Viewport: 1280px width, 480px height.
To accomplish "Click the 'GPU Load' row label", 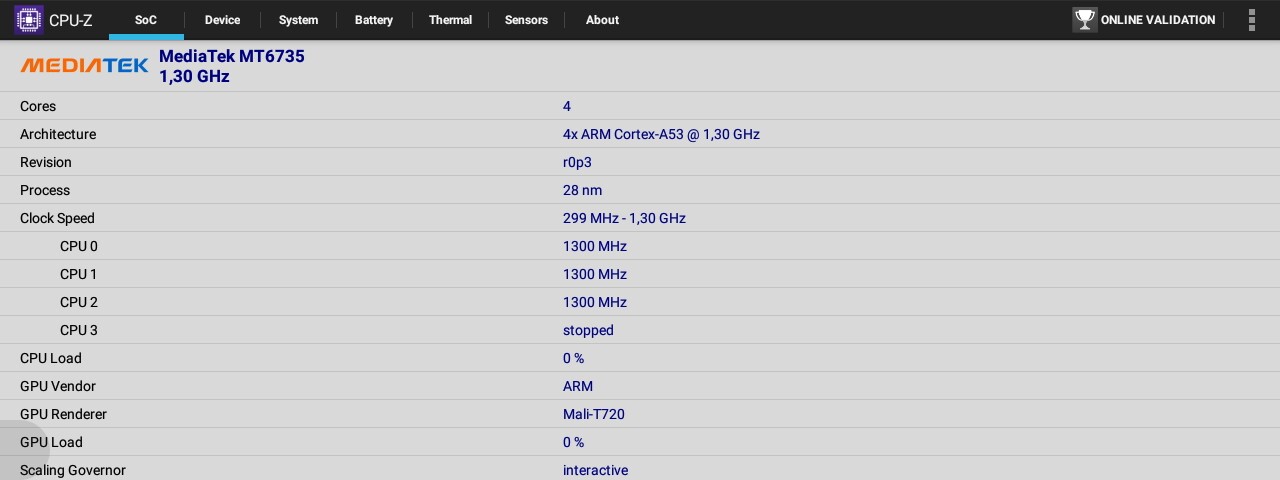I will pos(51,442).
